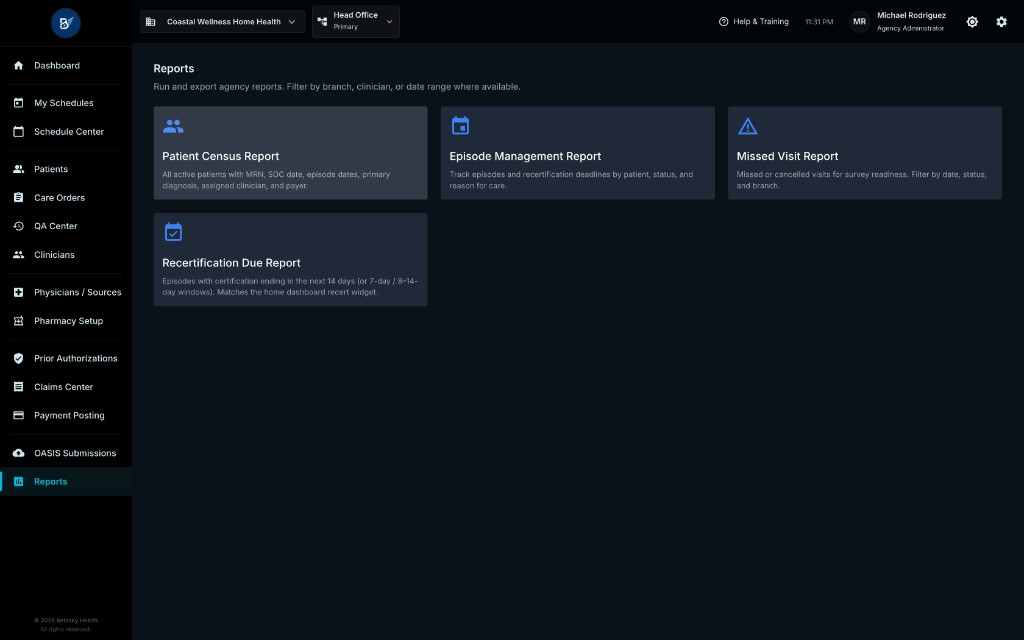Viewport: 1024px width, 640px height.
Task: Click the Betaray Health logo icon
Action: (65, 23)
